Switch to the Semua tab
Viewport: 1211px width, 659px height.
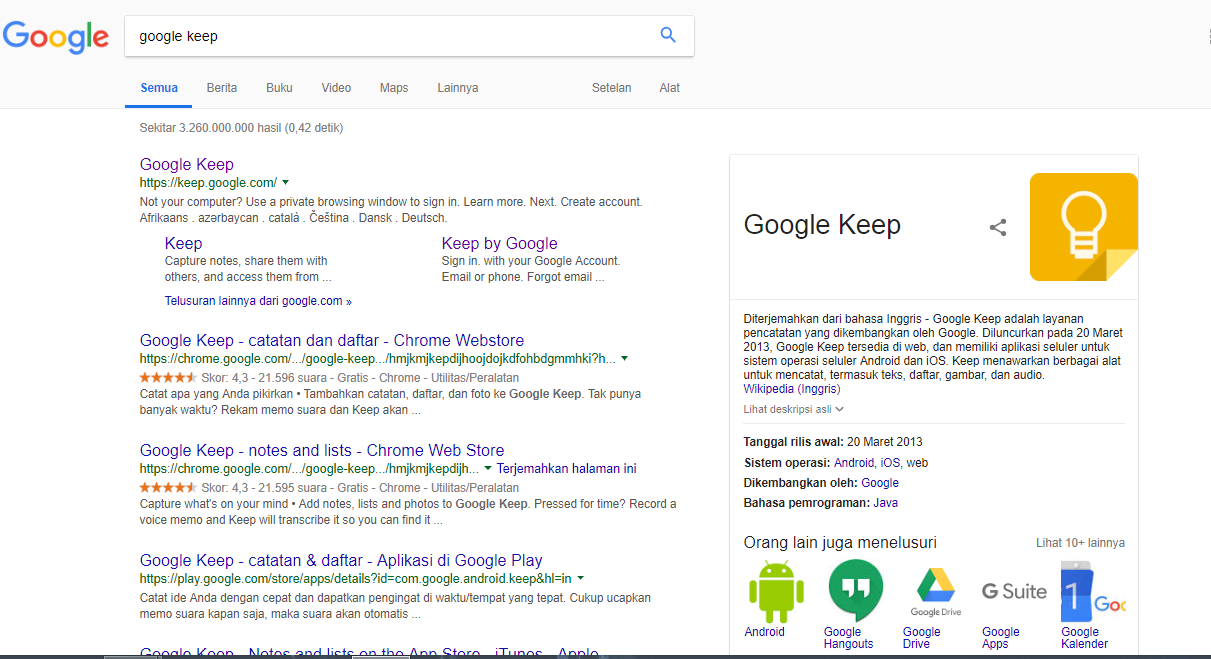pyautogui.click(x=159, y=88)
